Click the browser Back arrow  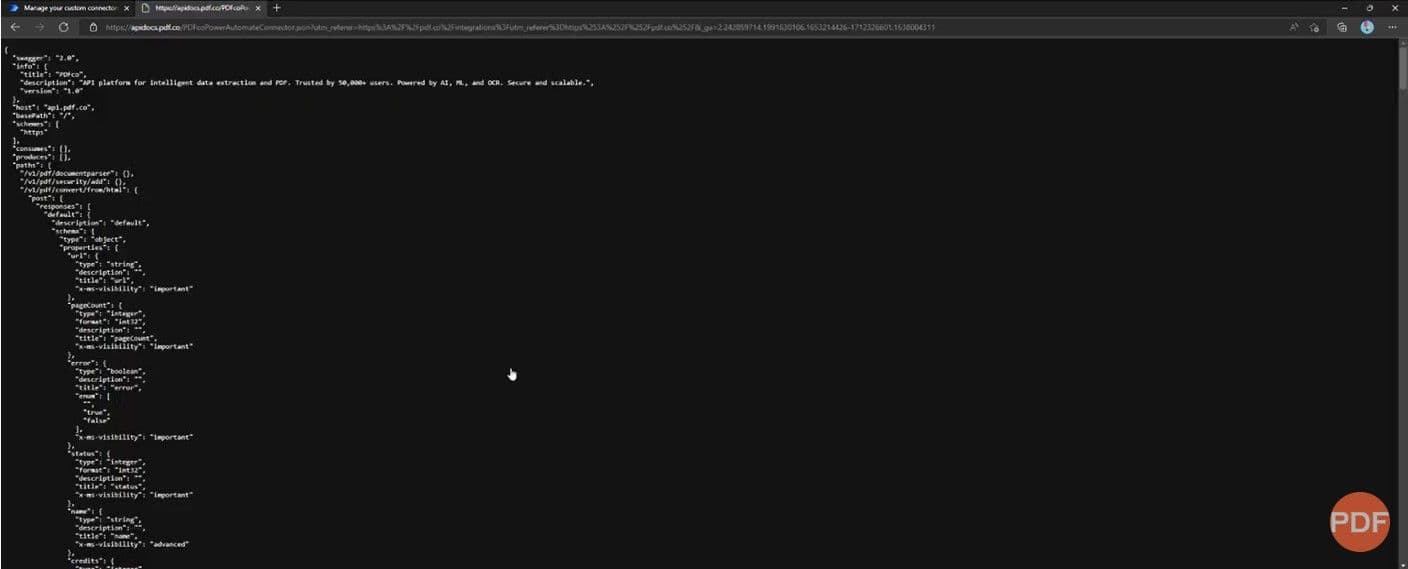tap(15, 27)
